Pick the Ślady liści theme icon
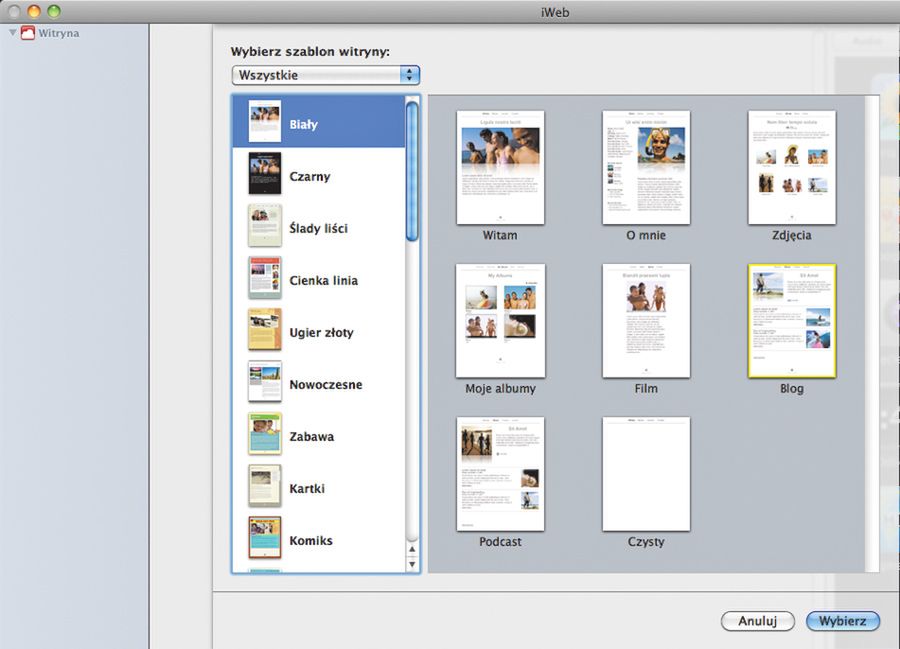The width and height of the screenshot is (900, 649). [265, 225]
